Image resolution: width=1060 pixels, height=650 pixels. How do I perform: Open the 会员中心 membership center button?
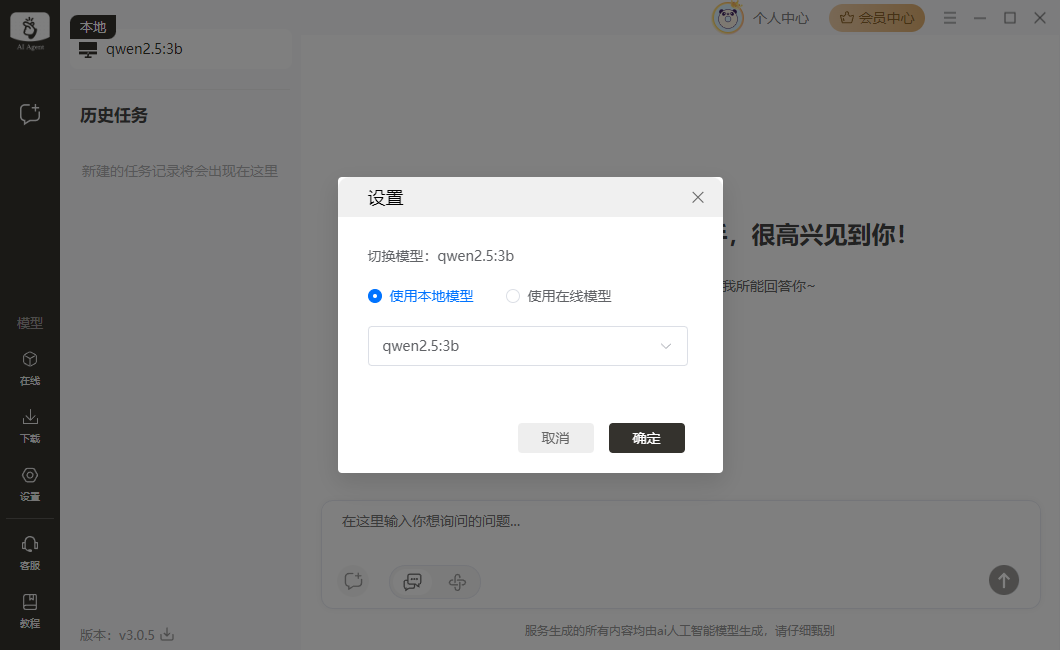coord(877,18)
